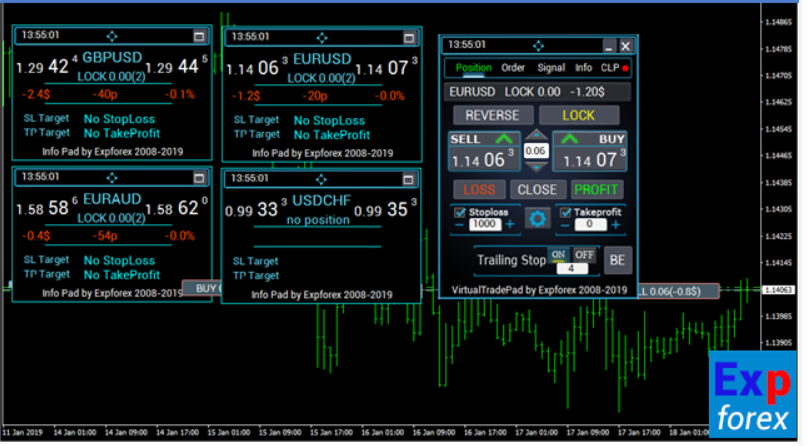
Task: Click the CLOSE positions button
Action: (x=537, y=190)
